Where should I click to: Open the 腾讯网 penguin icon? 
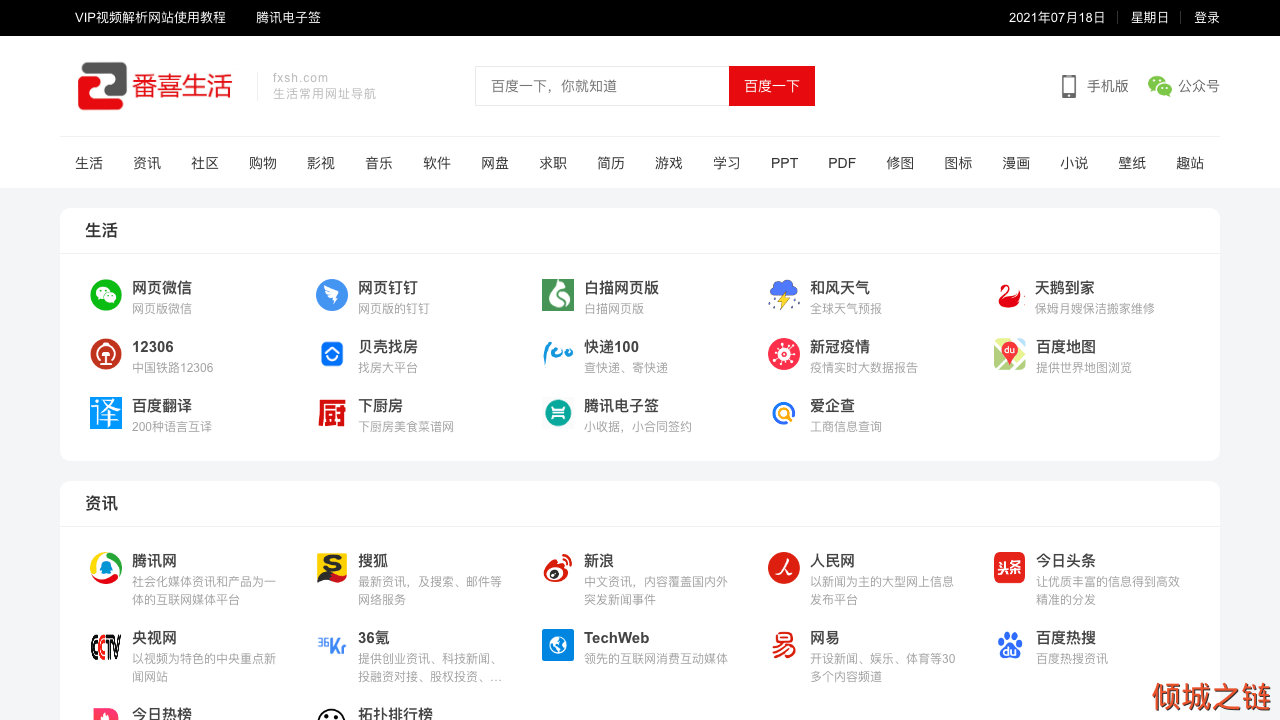tap(106, 568)
